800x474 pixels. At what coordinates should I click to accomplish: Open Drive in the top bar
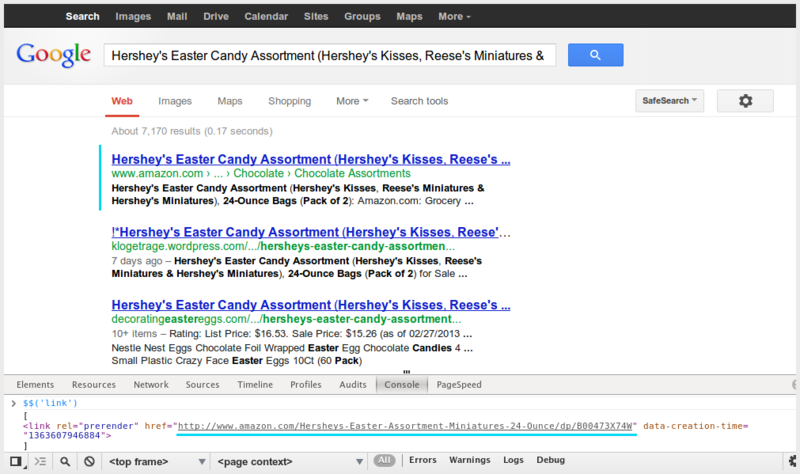[x=216, y=16]
